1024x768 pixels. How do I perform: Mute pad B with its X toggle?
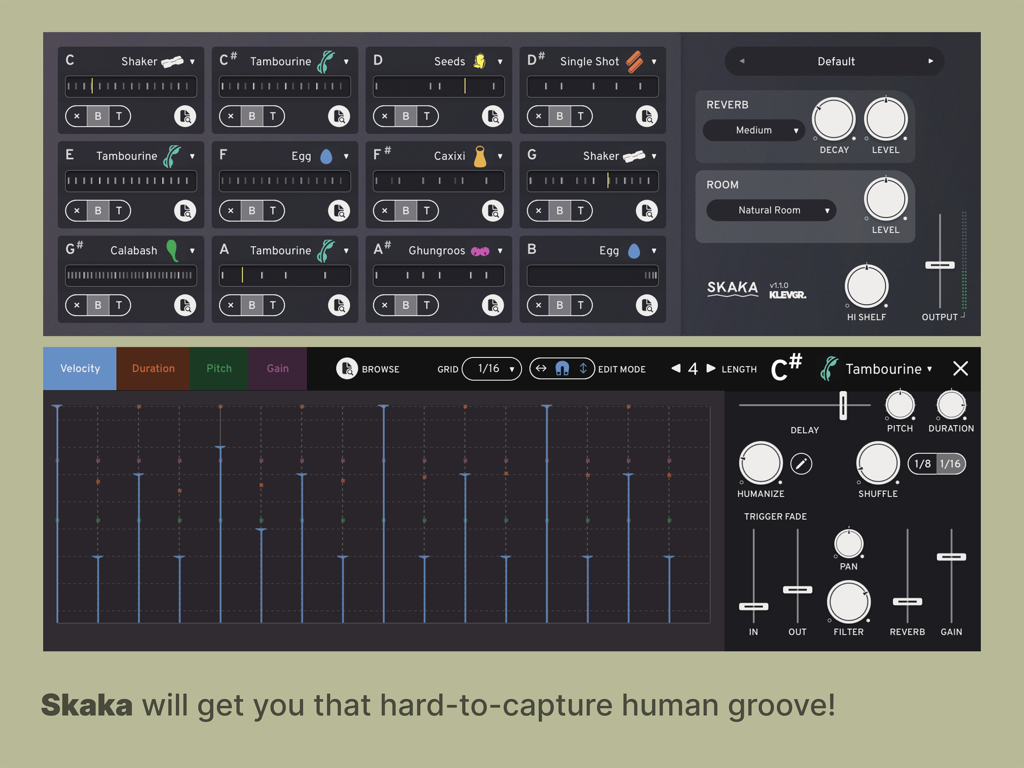[x=539, y=305]
